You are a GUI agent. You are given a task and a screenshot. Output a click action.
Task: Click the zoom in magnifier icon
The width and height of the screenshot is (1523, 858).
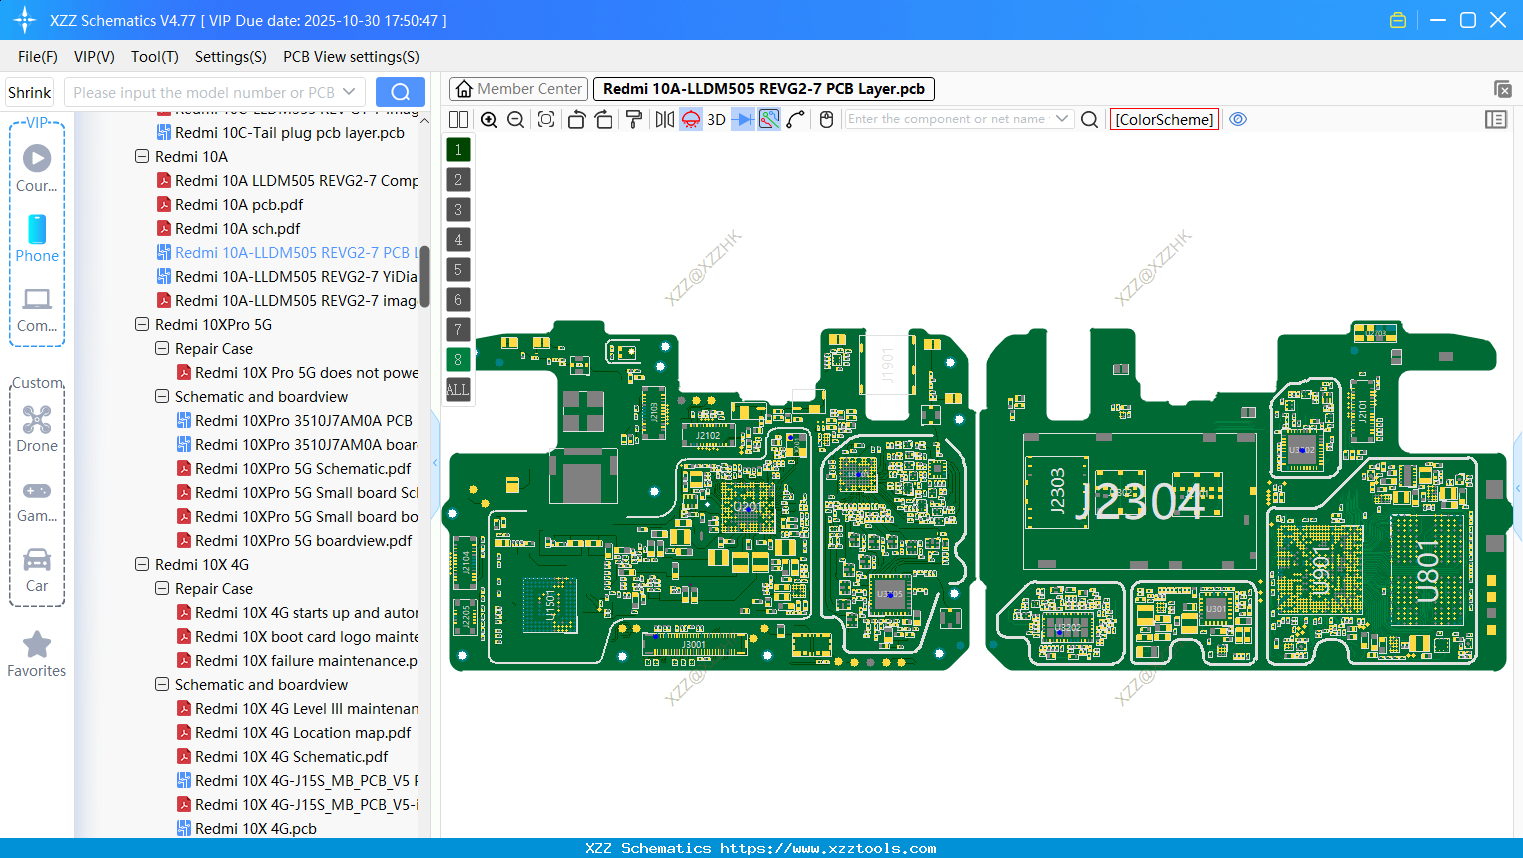[x=489, y=120]
